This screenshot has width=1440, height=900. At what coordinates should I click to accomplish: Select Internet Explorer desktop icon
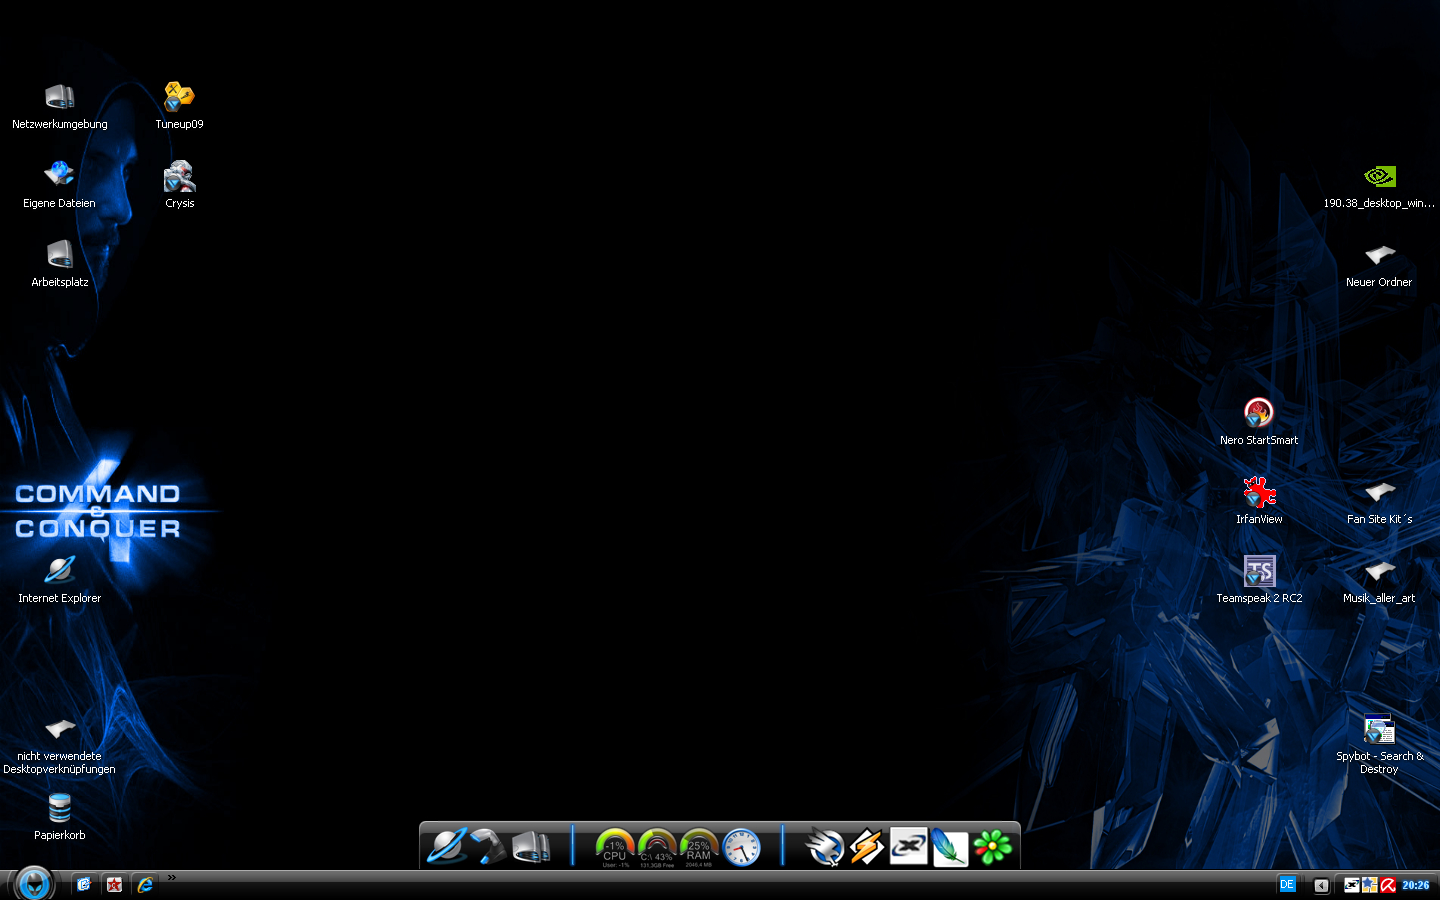click(x=60, y=580)
